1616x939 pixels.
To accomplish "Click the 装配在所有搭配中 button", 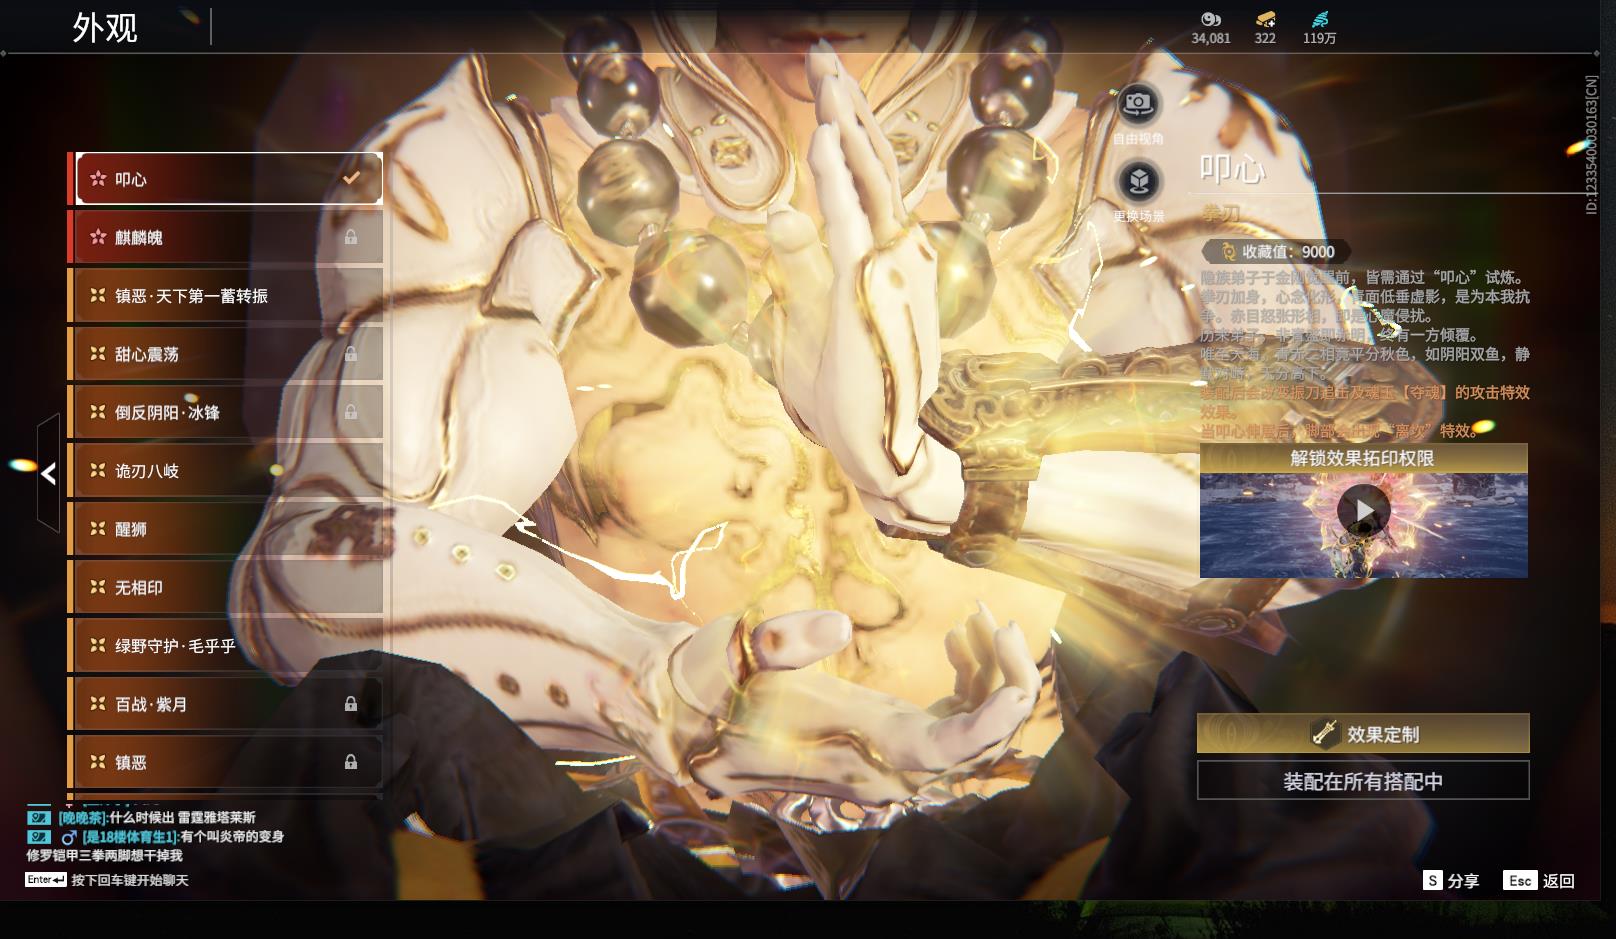I will [x=1363, y=781].
